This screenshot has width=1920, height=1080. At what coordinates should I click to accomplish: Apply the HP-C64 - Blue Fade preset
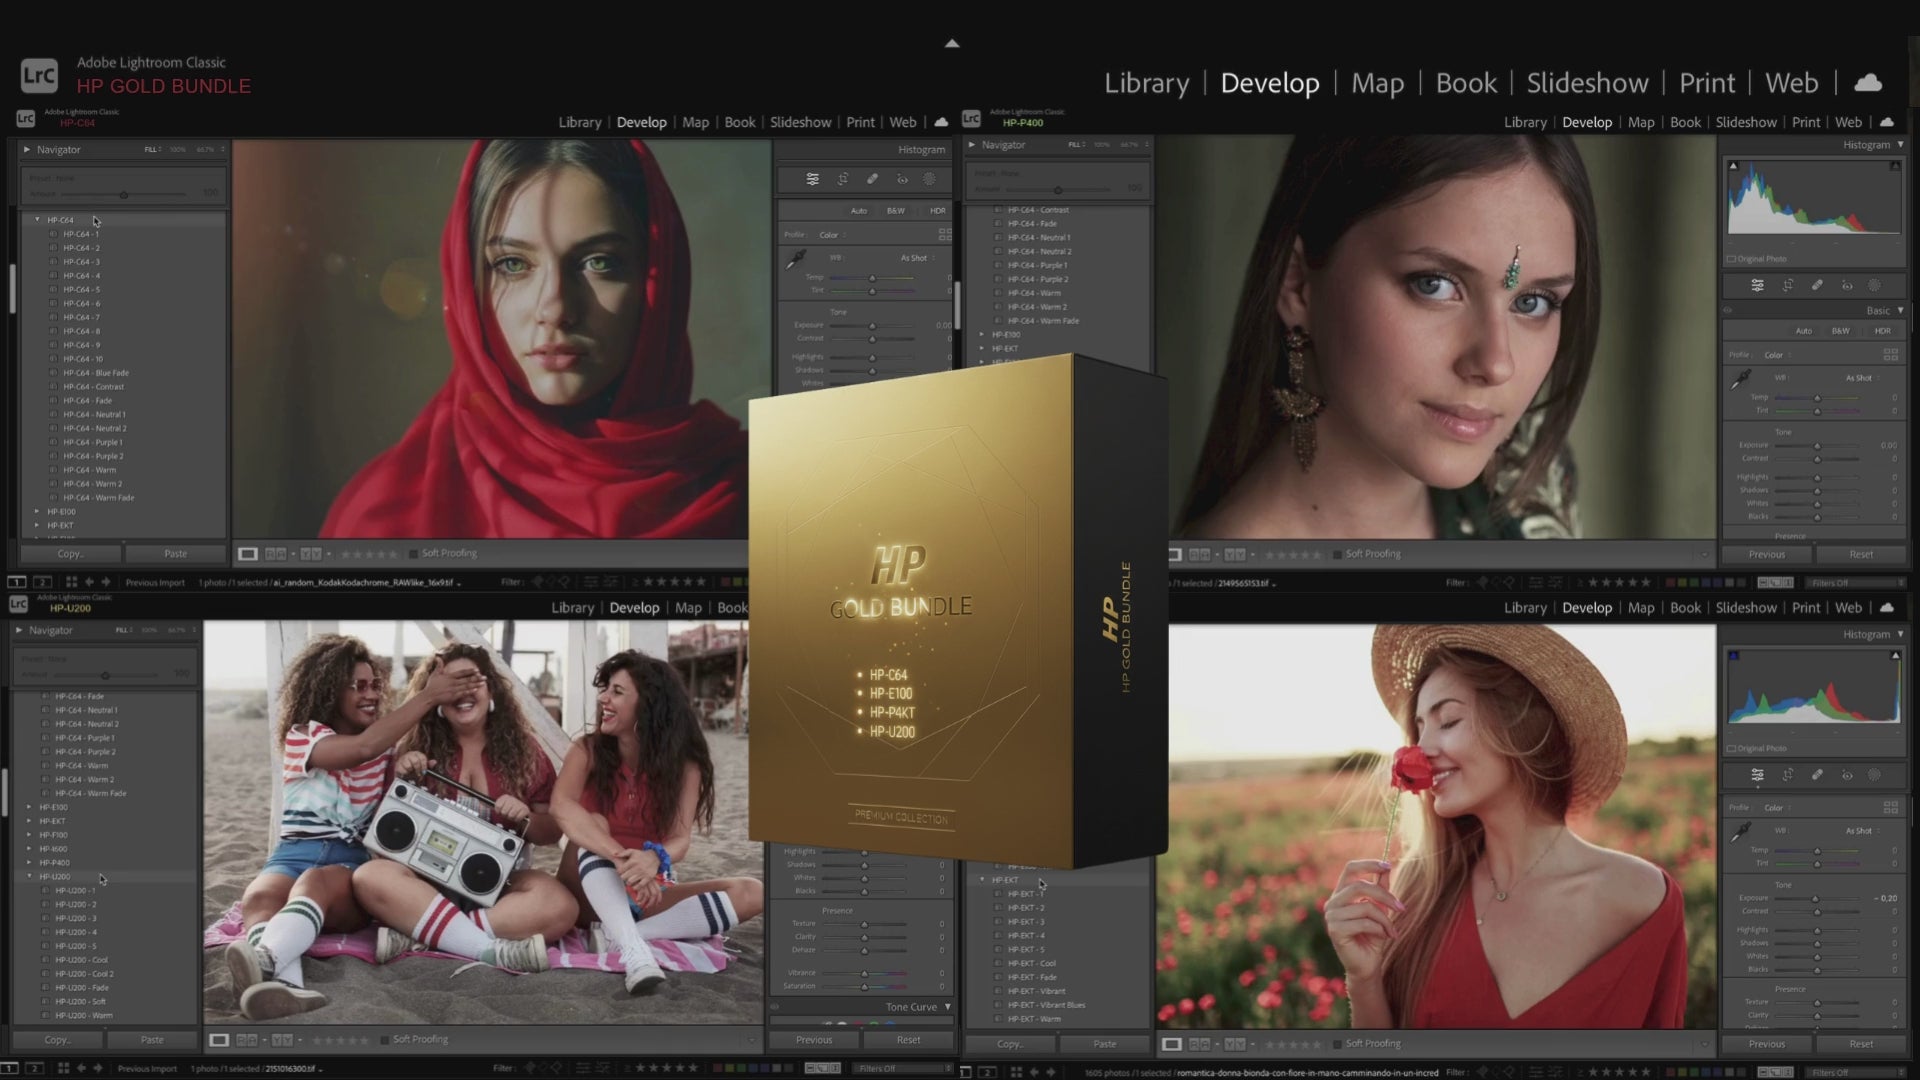pos(96,373)
